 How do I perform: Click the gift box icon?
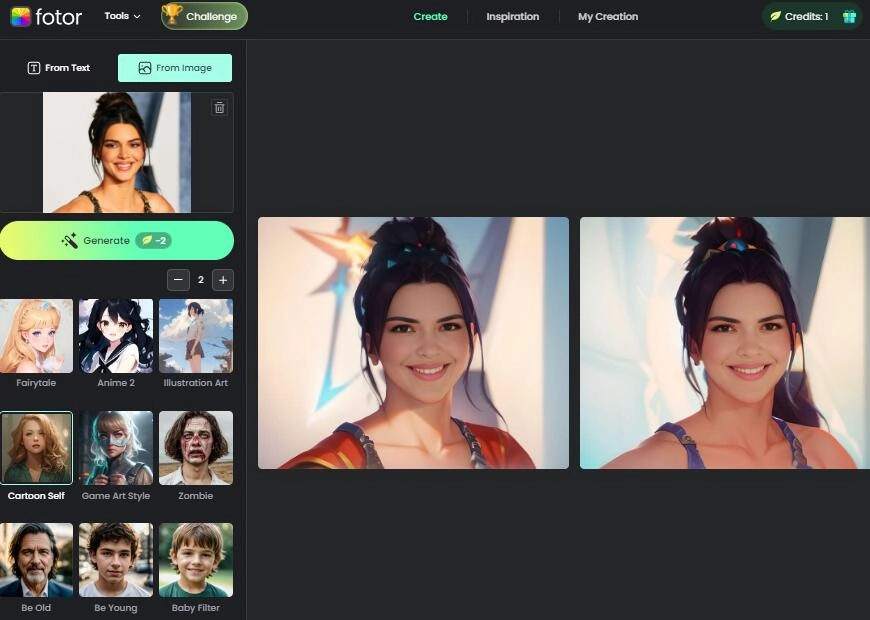click(849, 16)
